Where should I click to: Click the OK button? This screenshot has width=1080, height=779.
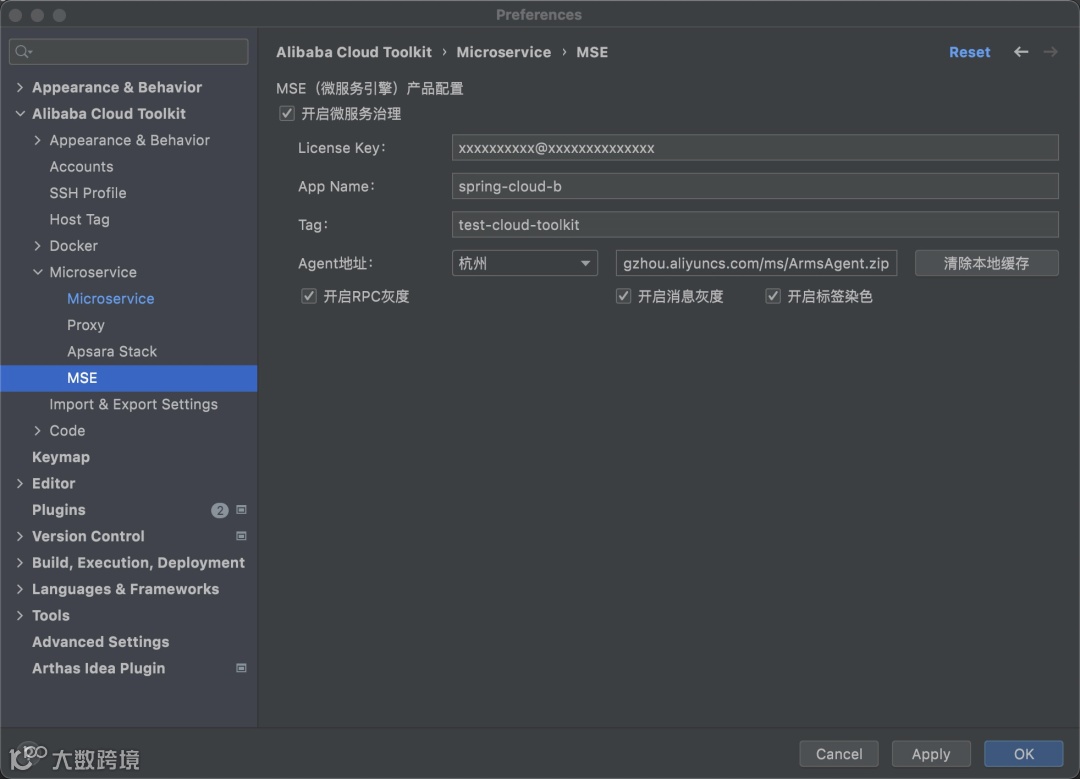(1024, 754)
